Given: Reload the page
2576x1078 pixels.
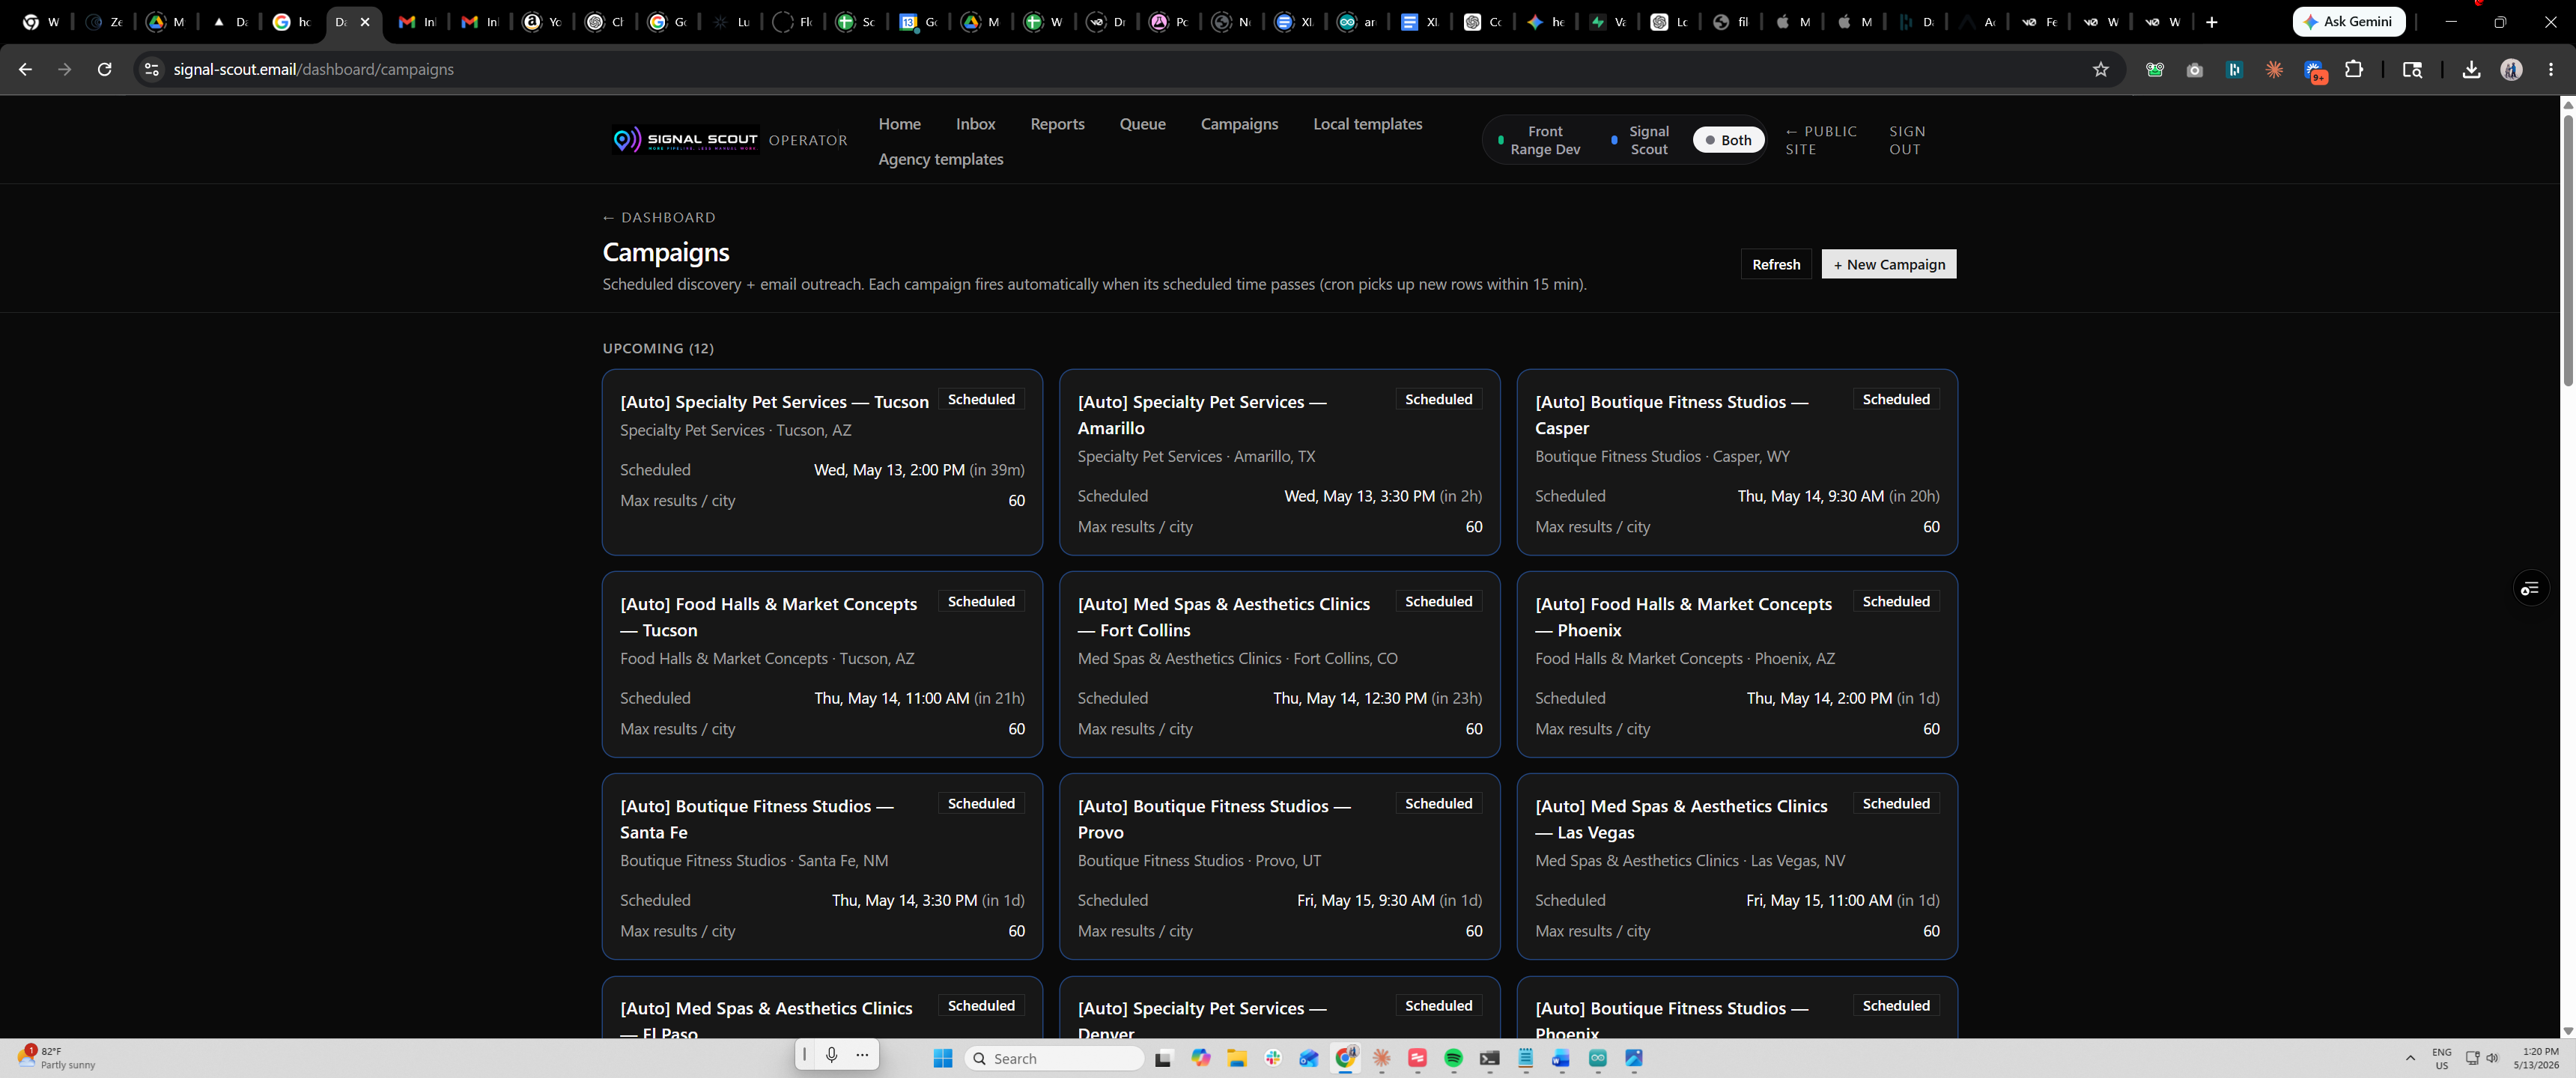Looking at the screenshot, I should (x=104, y=69).
